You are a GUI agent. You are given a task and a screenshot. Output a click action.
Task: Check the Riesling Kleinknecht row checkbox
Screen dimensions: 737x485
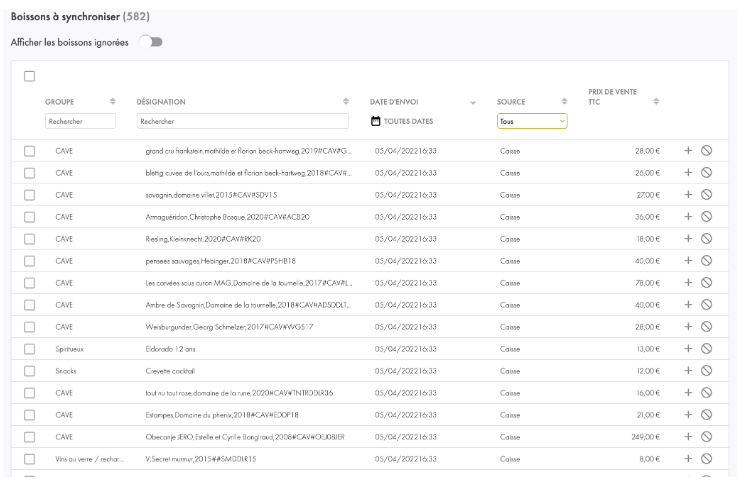(x=30, y=239)
